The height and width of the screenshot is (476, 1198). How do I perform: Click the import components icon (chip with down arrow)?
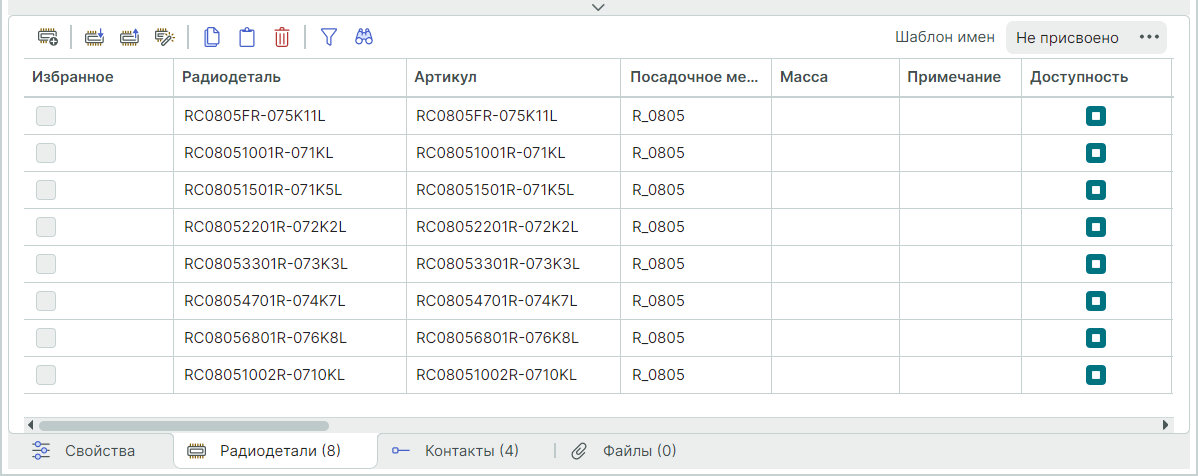[x=94, y=37]
